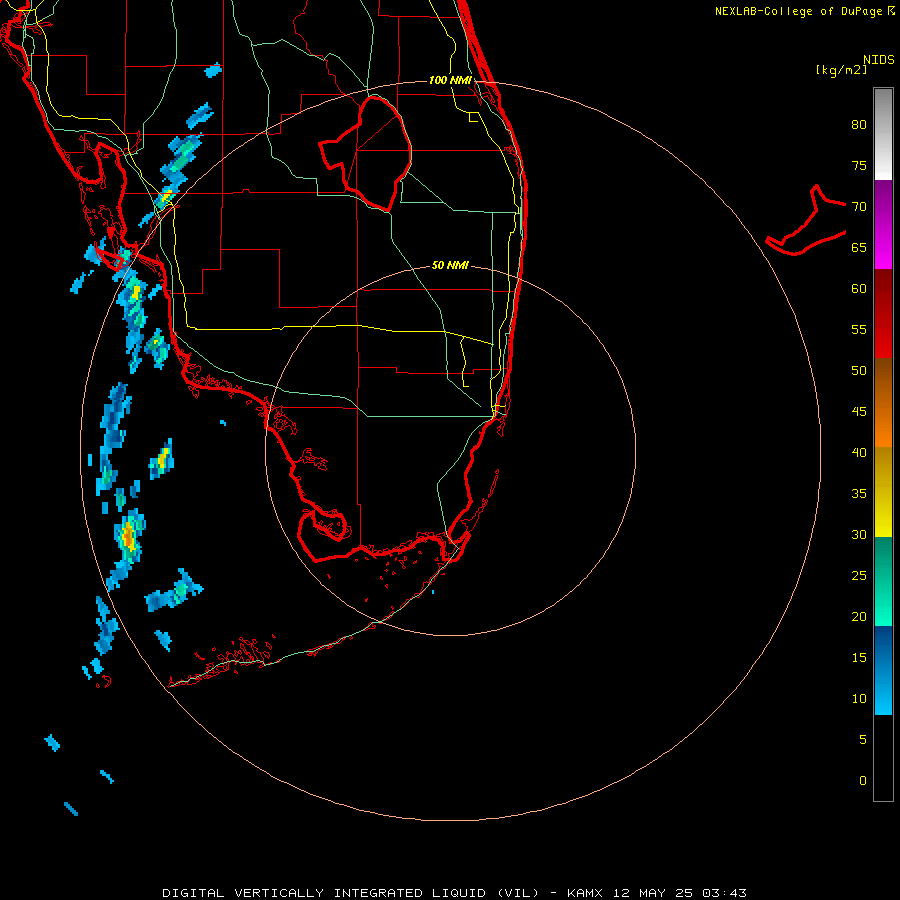The height and width of the screenshot is (900, 900).
Task: Click the [kg/m2] units label
Action: pyautogui.click(x=841, y=70)
